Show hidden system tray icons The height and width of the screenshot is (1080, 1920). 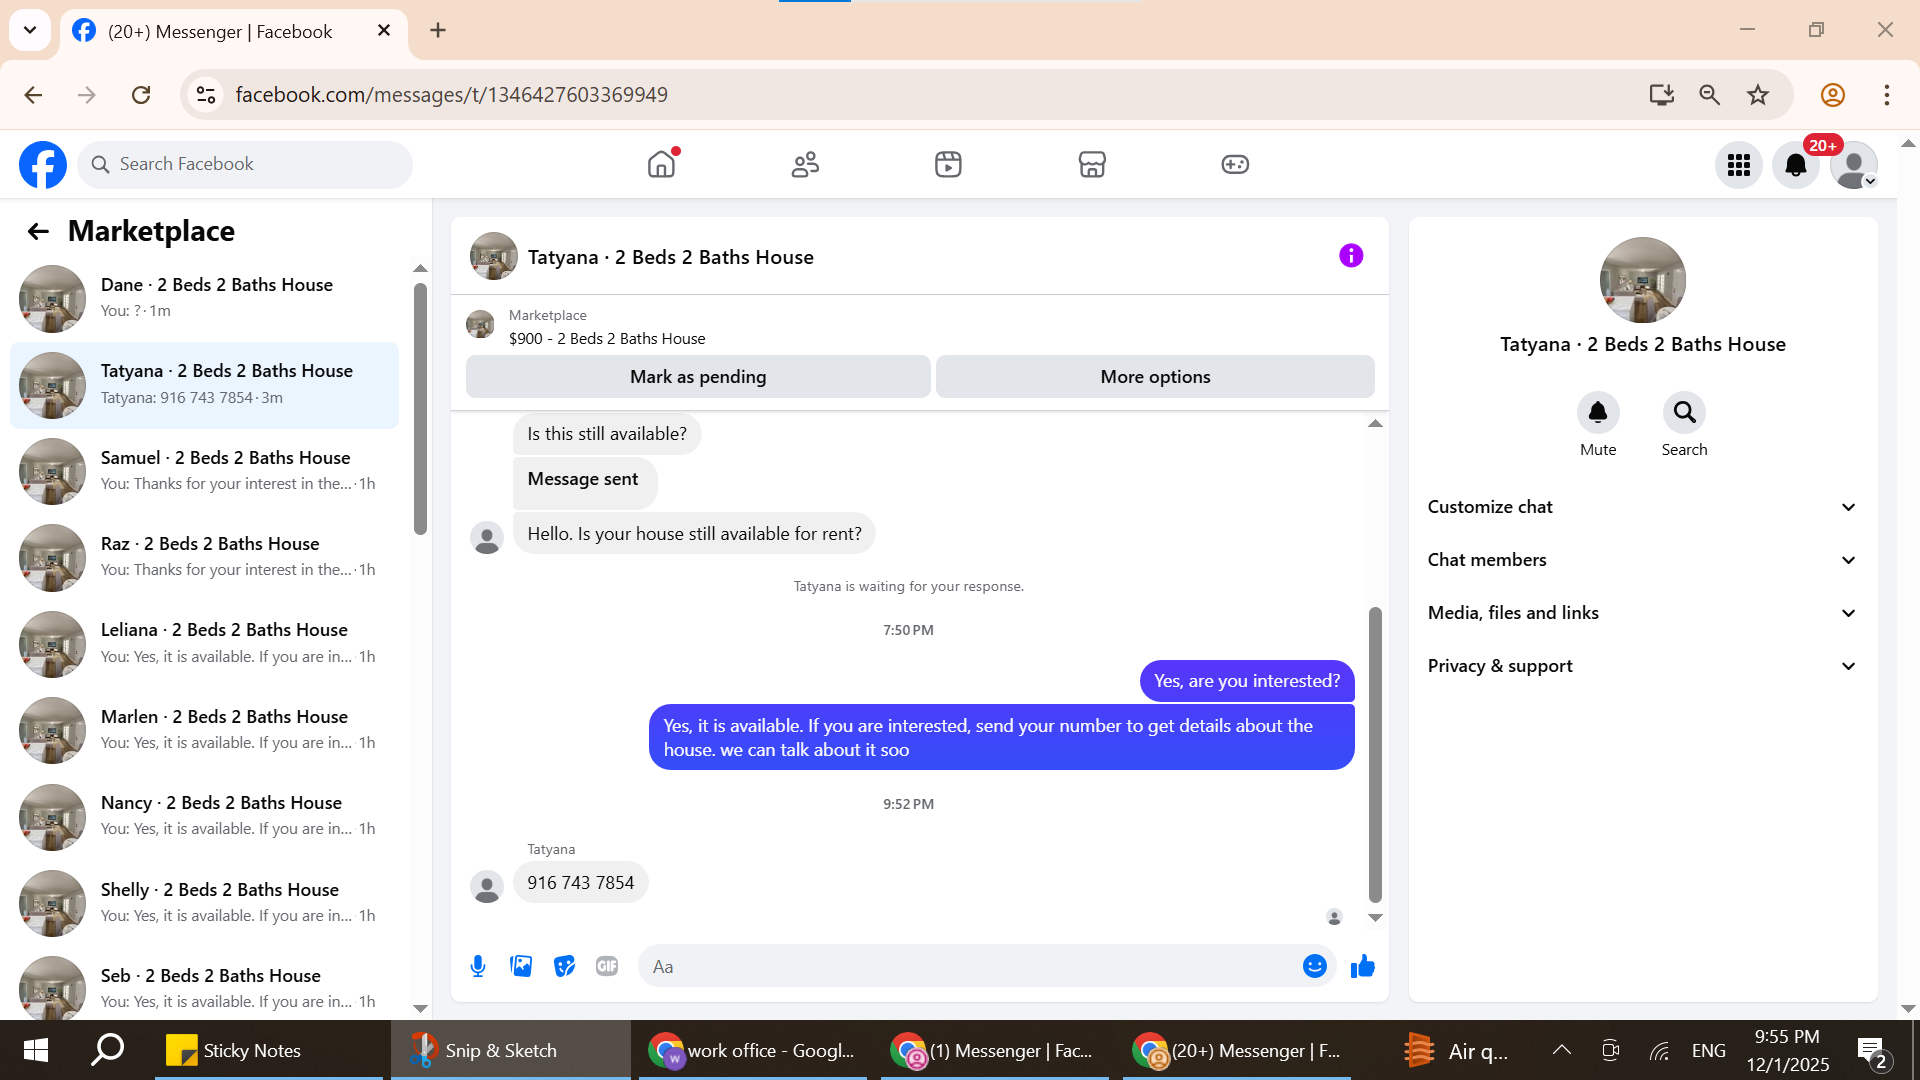pos(1562,1050)
